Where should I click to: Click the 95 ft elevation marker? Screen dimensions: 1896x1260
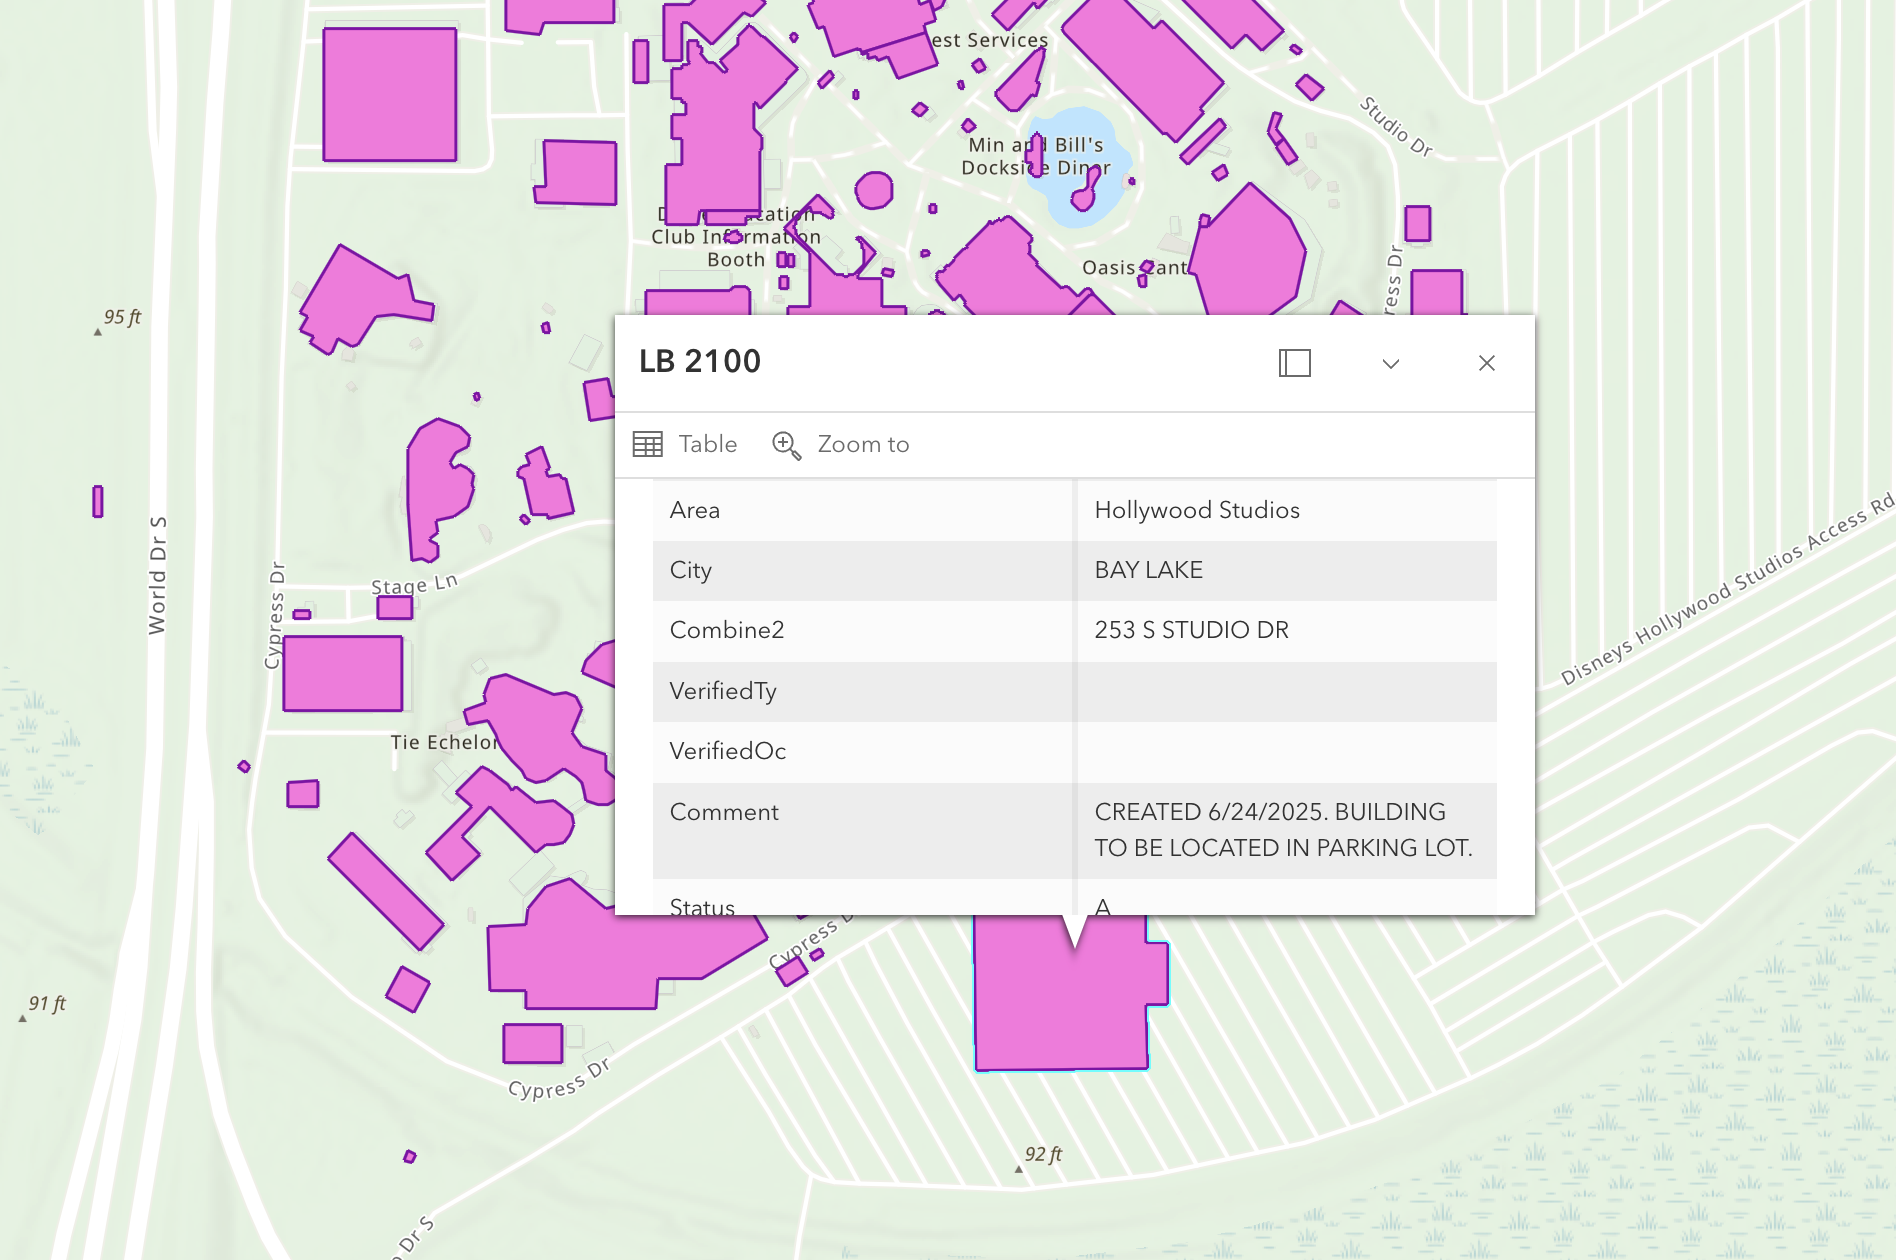coord(122,317)
